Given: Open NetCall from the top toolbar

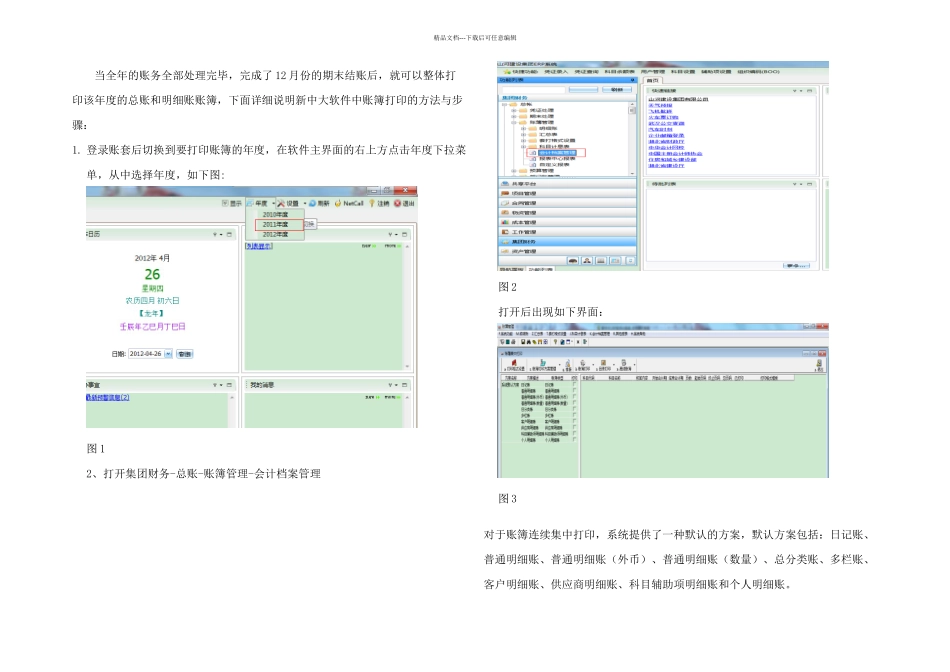Looking at the screenshot, I should point(349,203).
